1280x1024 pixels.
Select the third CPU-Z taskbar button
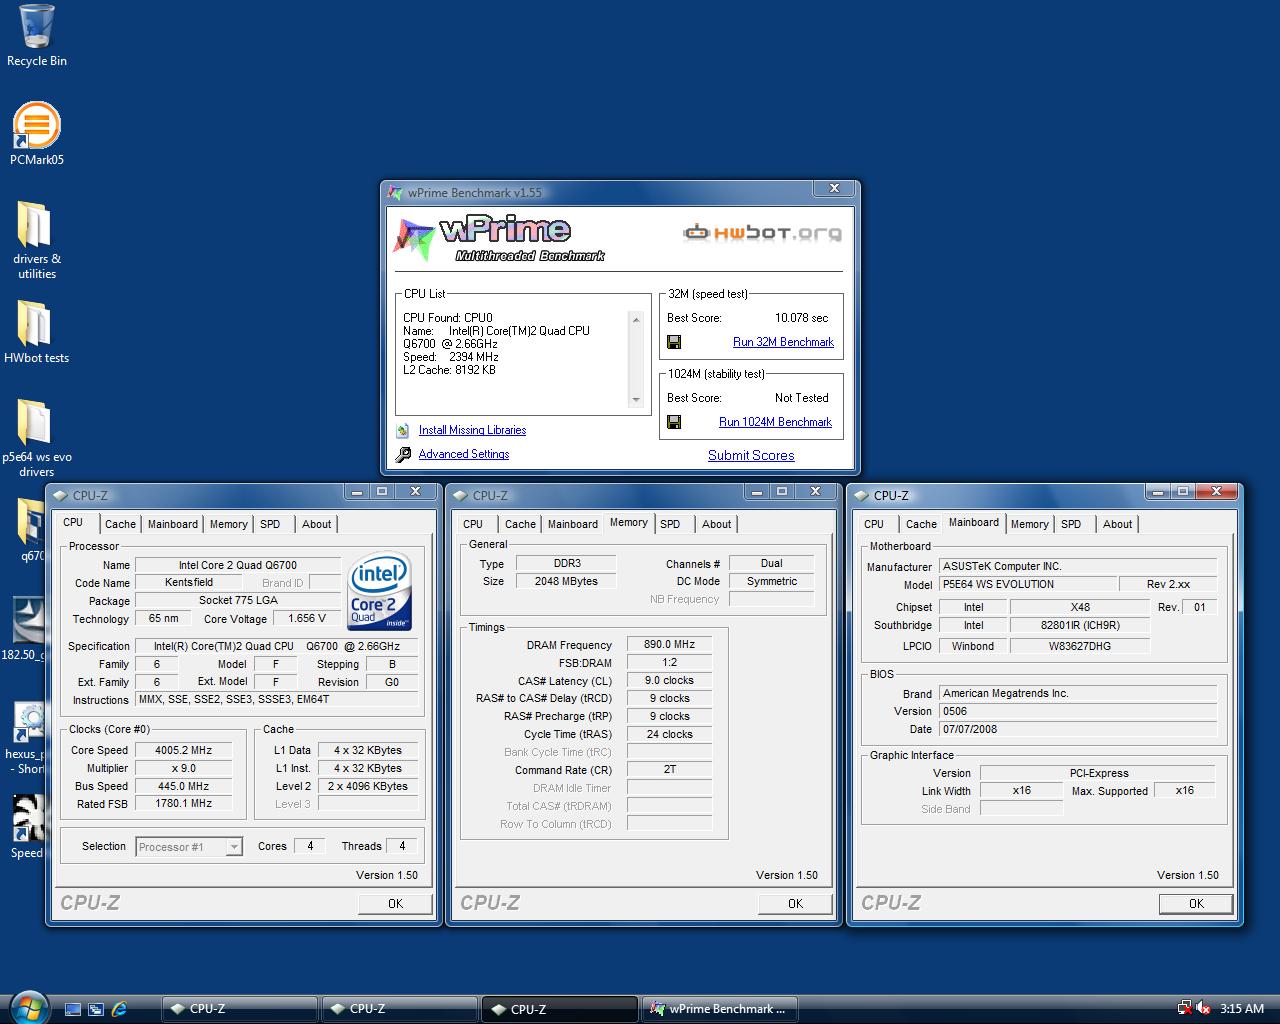pos(559,1009)
